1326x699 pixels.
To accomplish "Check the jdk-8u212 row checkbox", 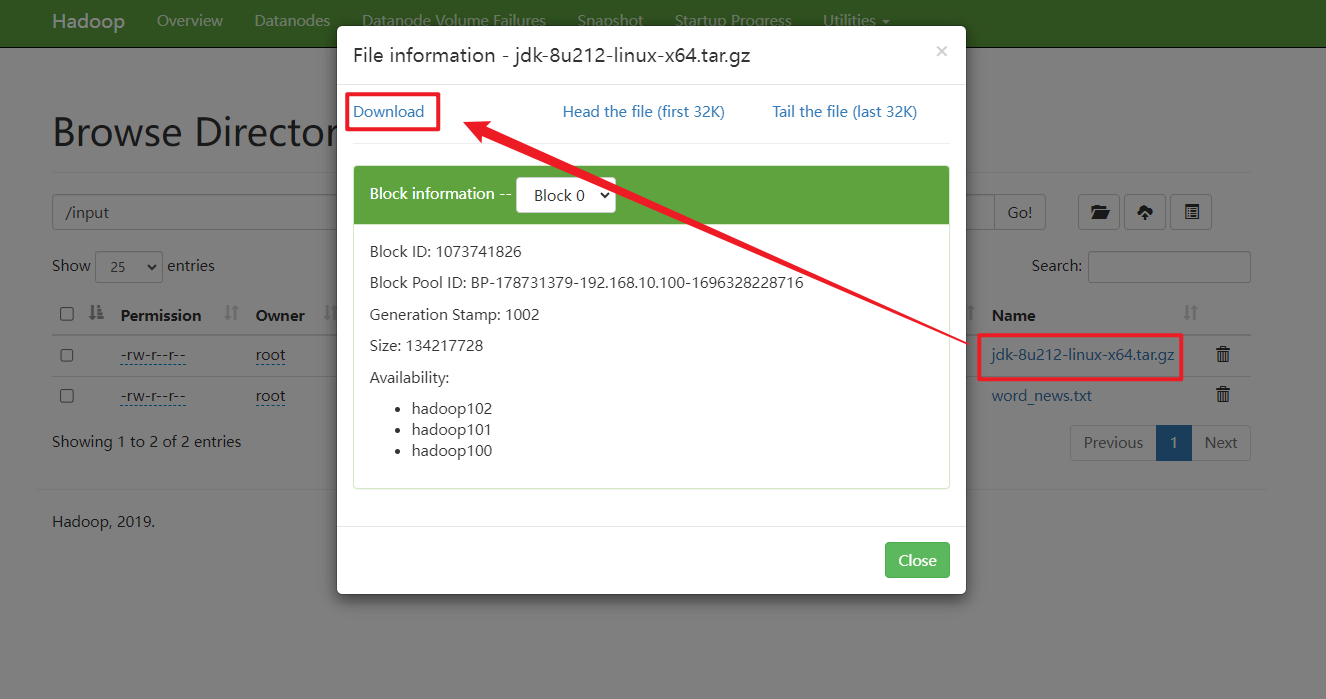I will click(67, 355).
